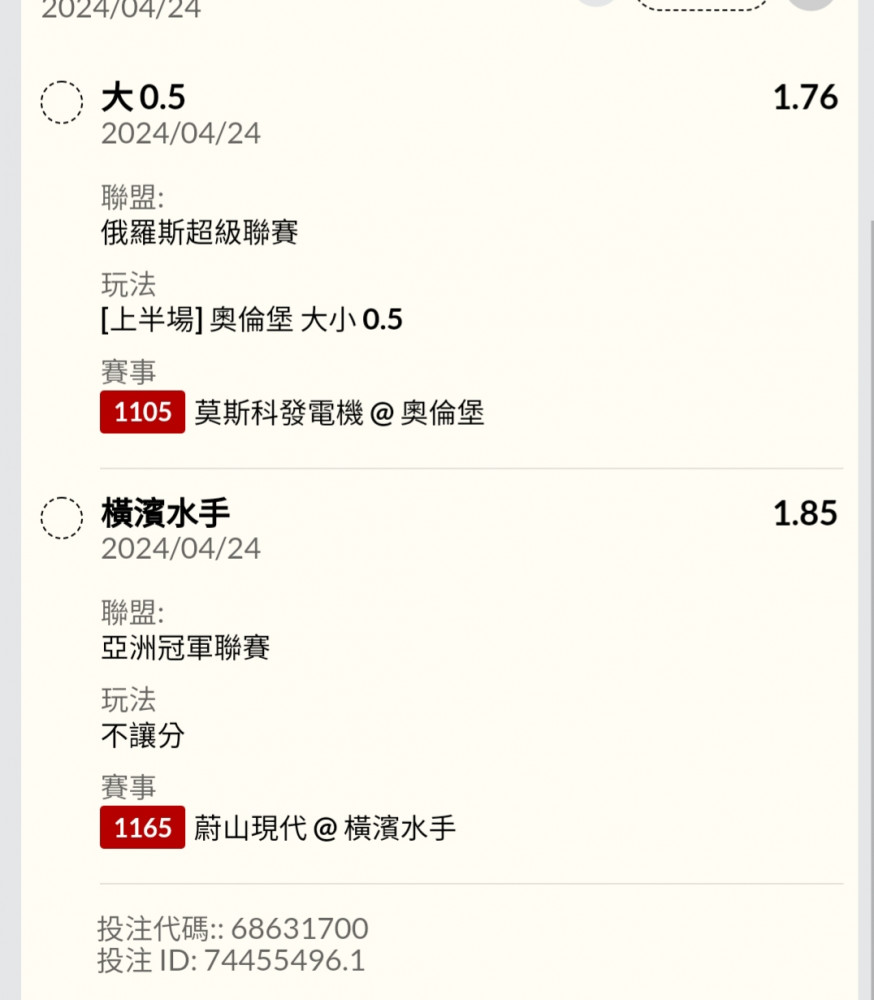Screen dimensions: 874x1000
Task: Select the 橫濱水手 bet title
Action: (x=165, y=514)
